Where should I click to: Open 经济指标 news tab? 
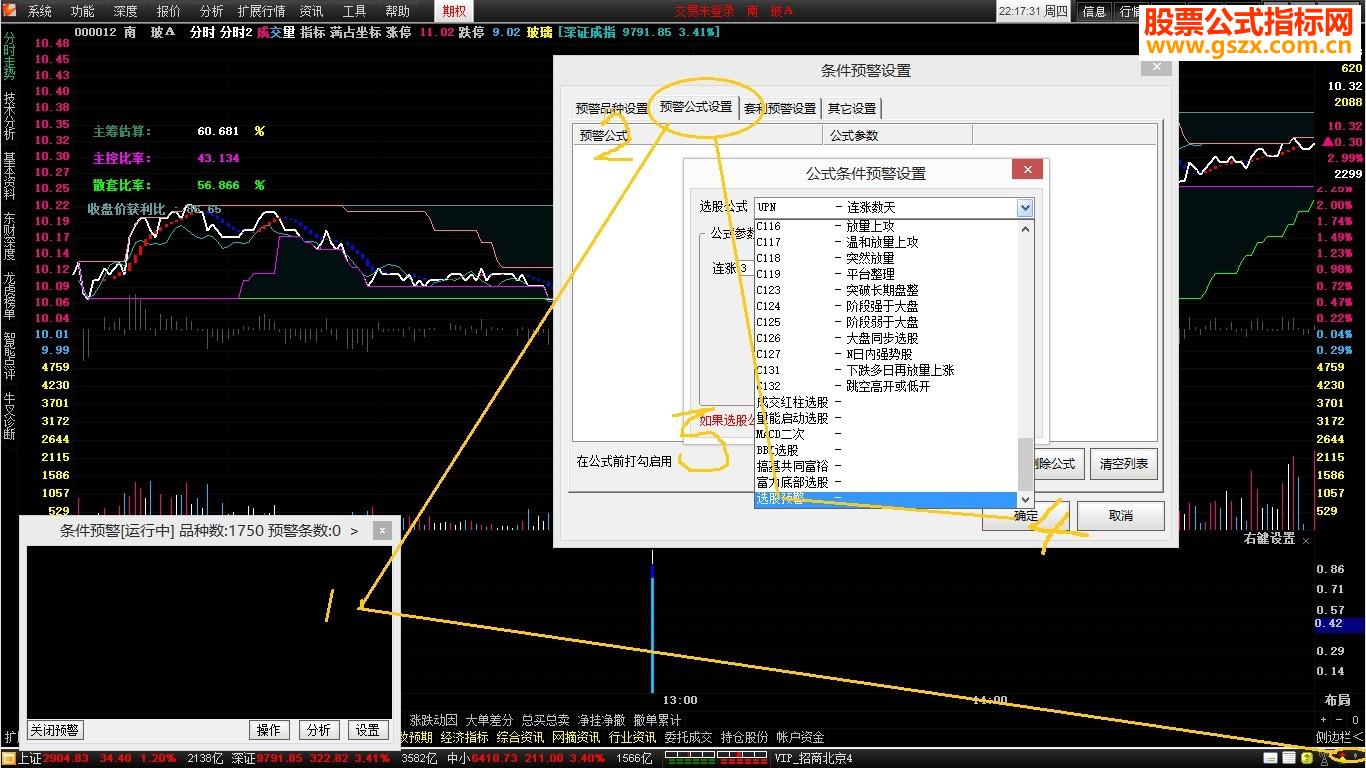464,737
